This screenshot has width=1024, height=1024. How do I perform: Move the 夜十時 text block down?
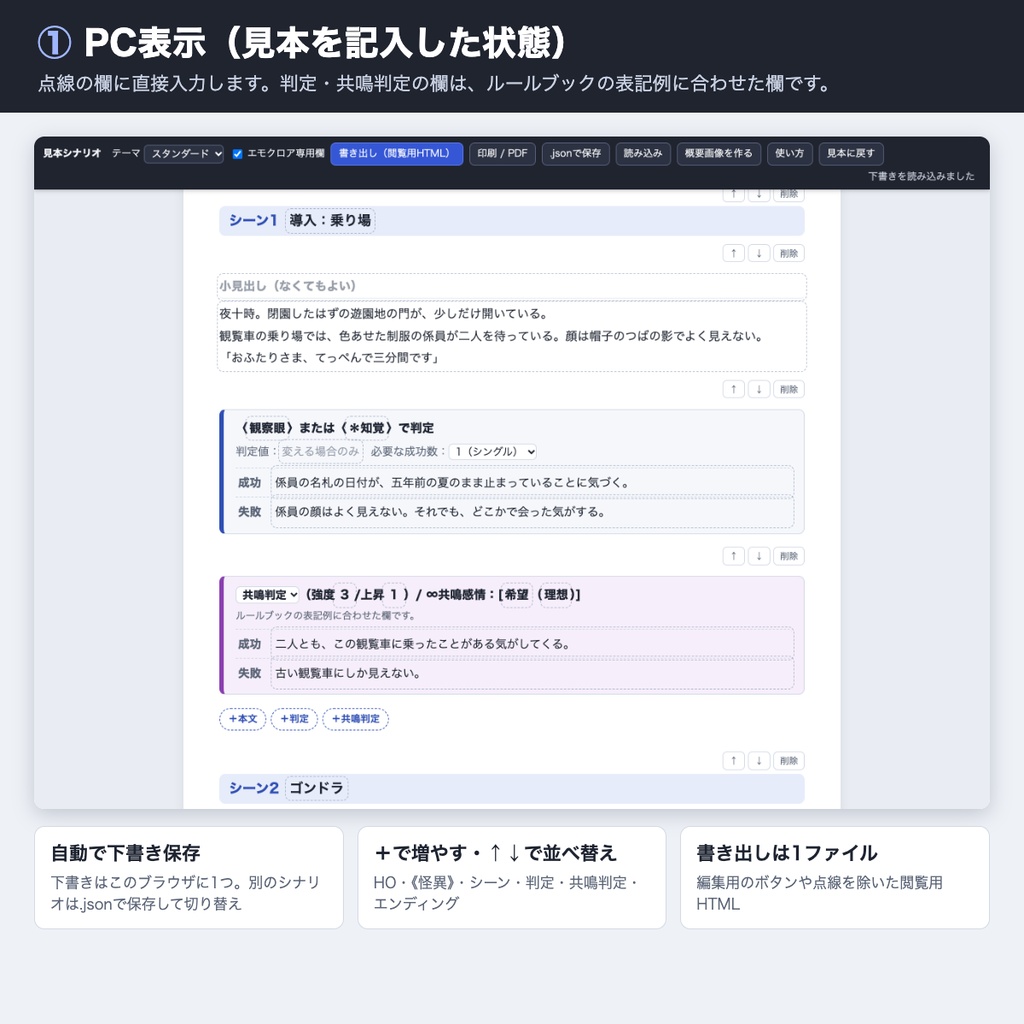(759, 253)
